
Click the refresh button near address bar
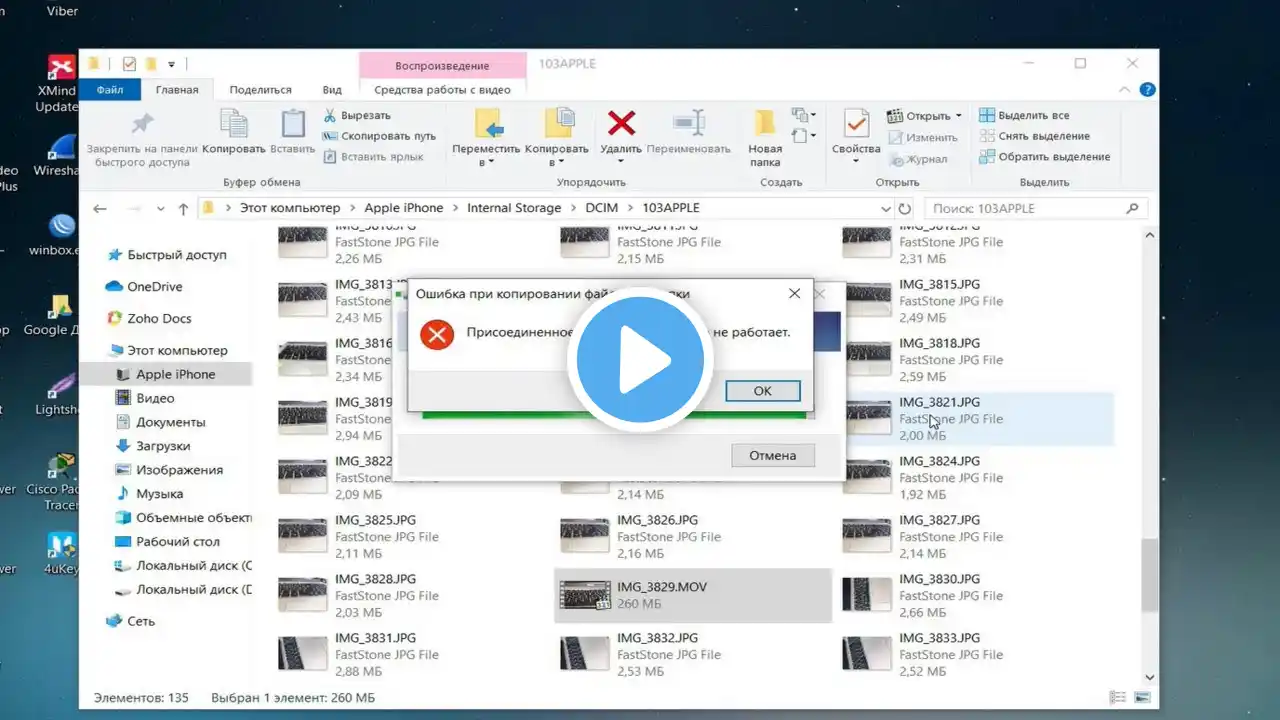tap(905, 208)
